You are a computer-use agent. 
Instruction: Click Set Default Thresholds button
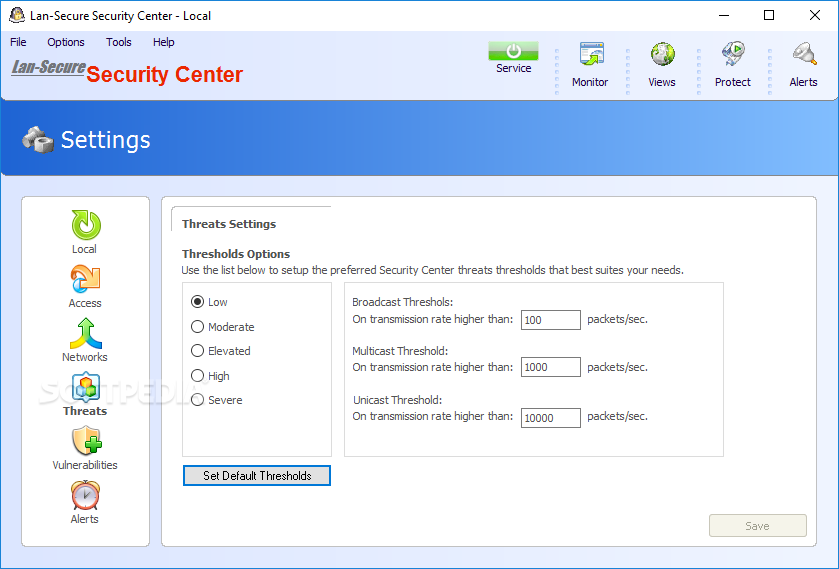pos(257,475)
